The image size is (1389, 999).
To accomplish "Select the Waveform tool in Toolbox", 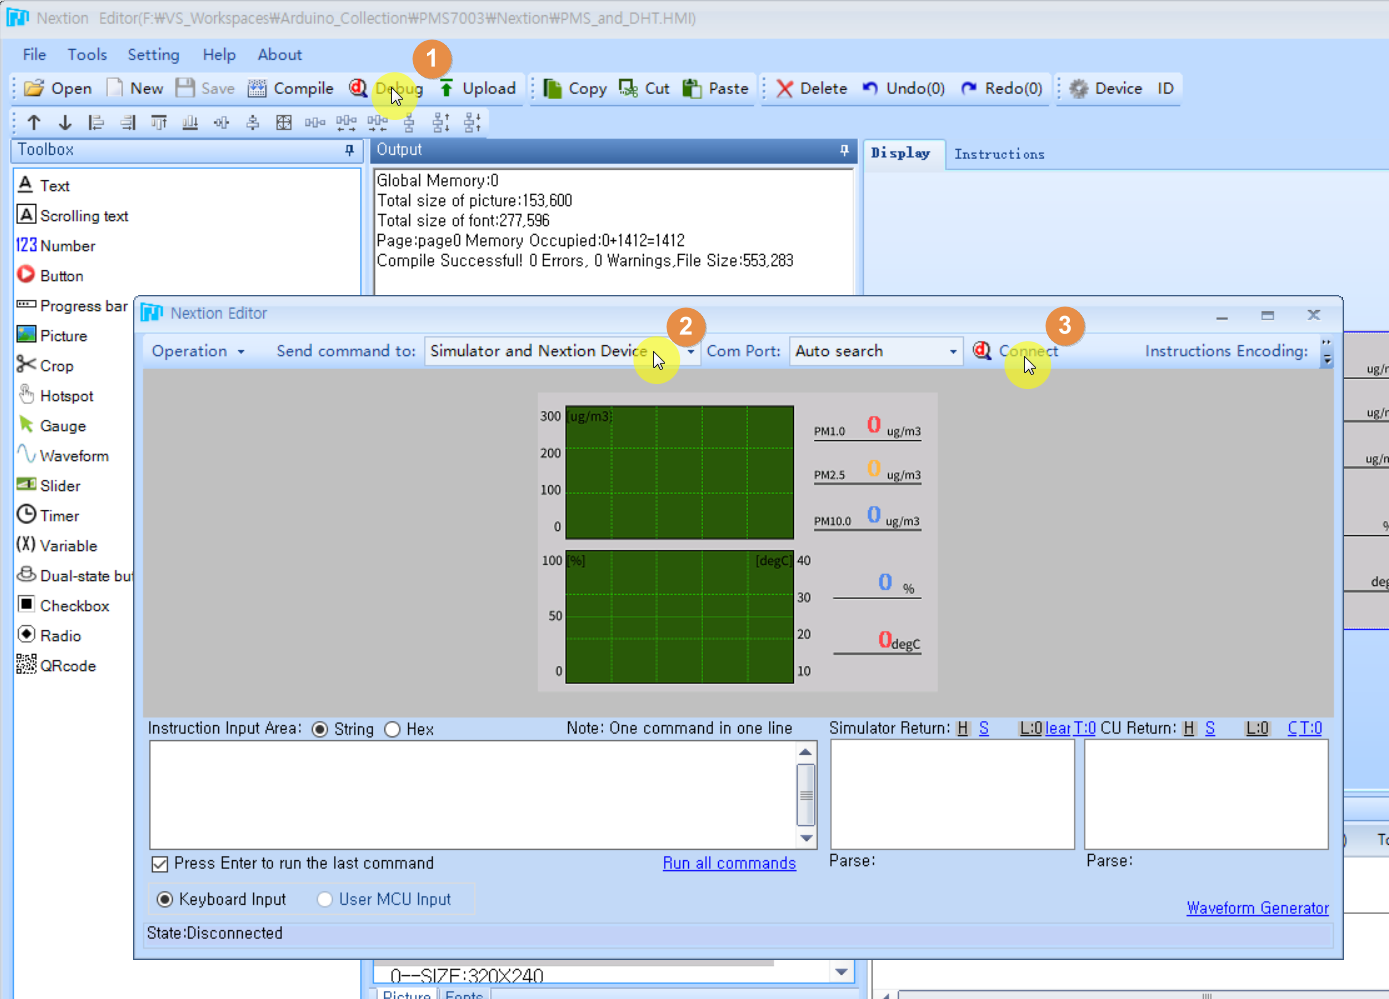I will pyautogui.click(x=63, y=456).
